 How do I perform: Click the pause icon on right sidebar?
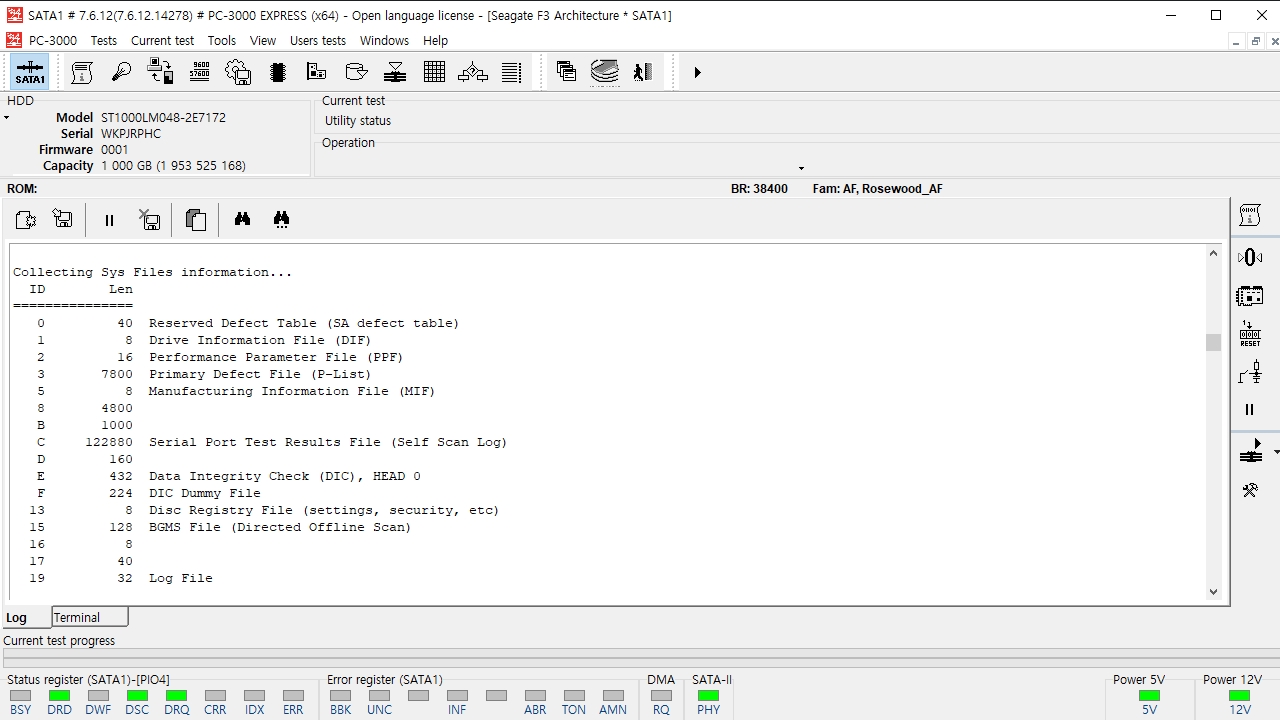point(1249,409)
